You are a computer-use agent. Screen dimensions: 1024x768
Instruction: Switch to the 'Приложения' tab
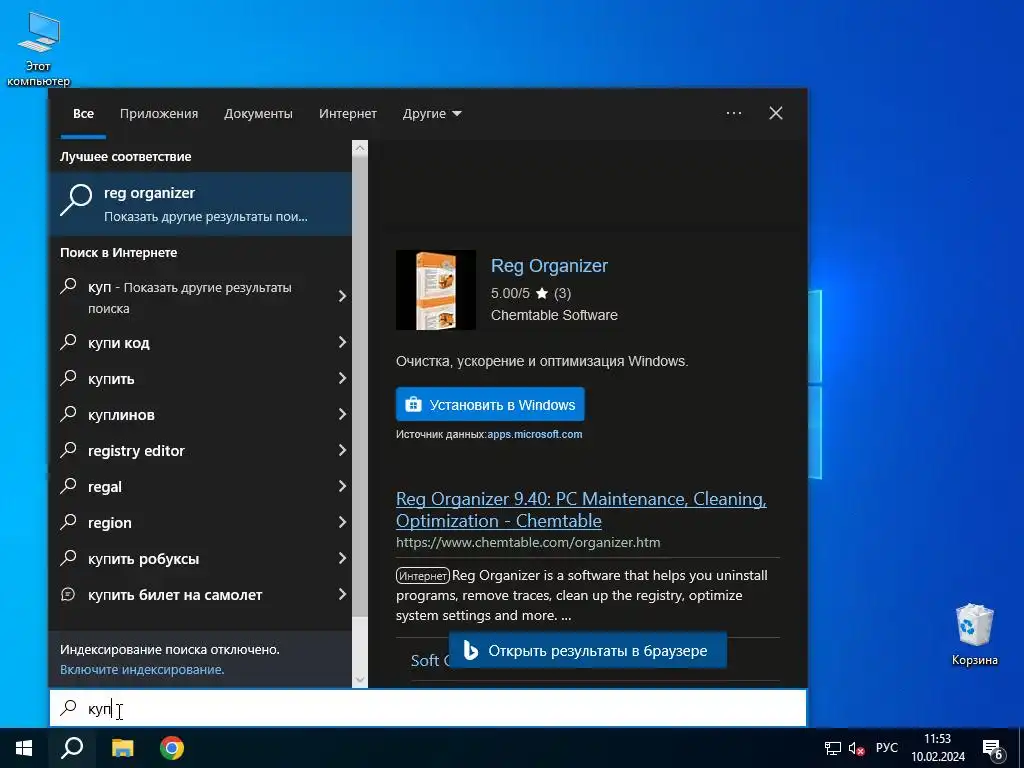coord(159,114)
